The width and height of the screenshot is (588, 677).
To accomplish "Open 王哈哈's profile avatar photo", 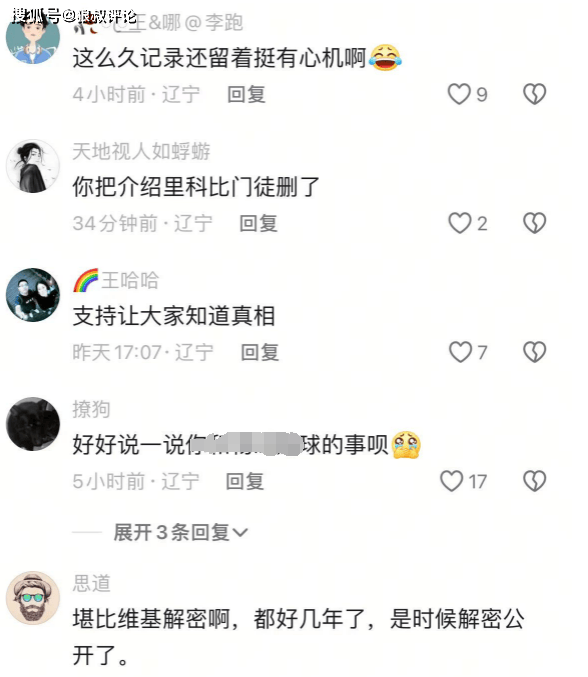I will coord(33,295).
